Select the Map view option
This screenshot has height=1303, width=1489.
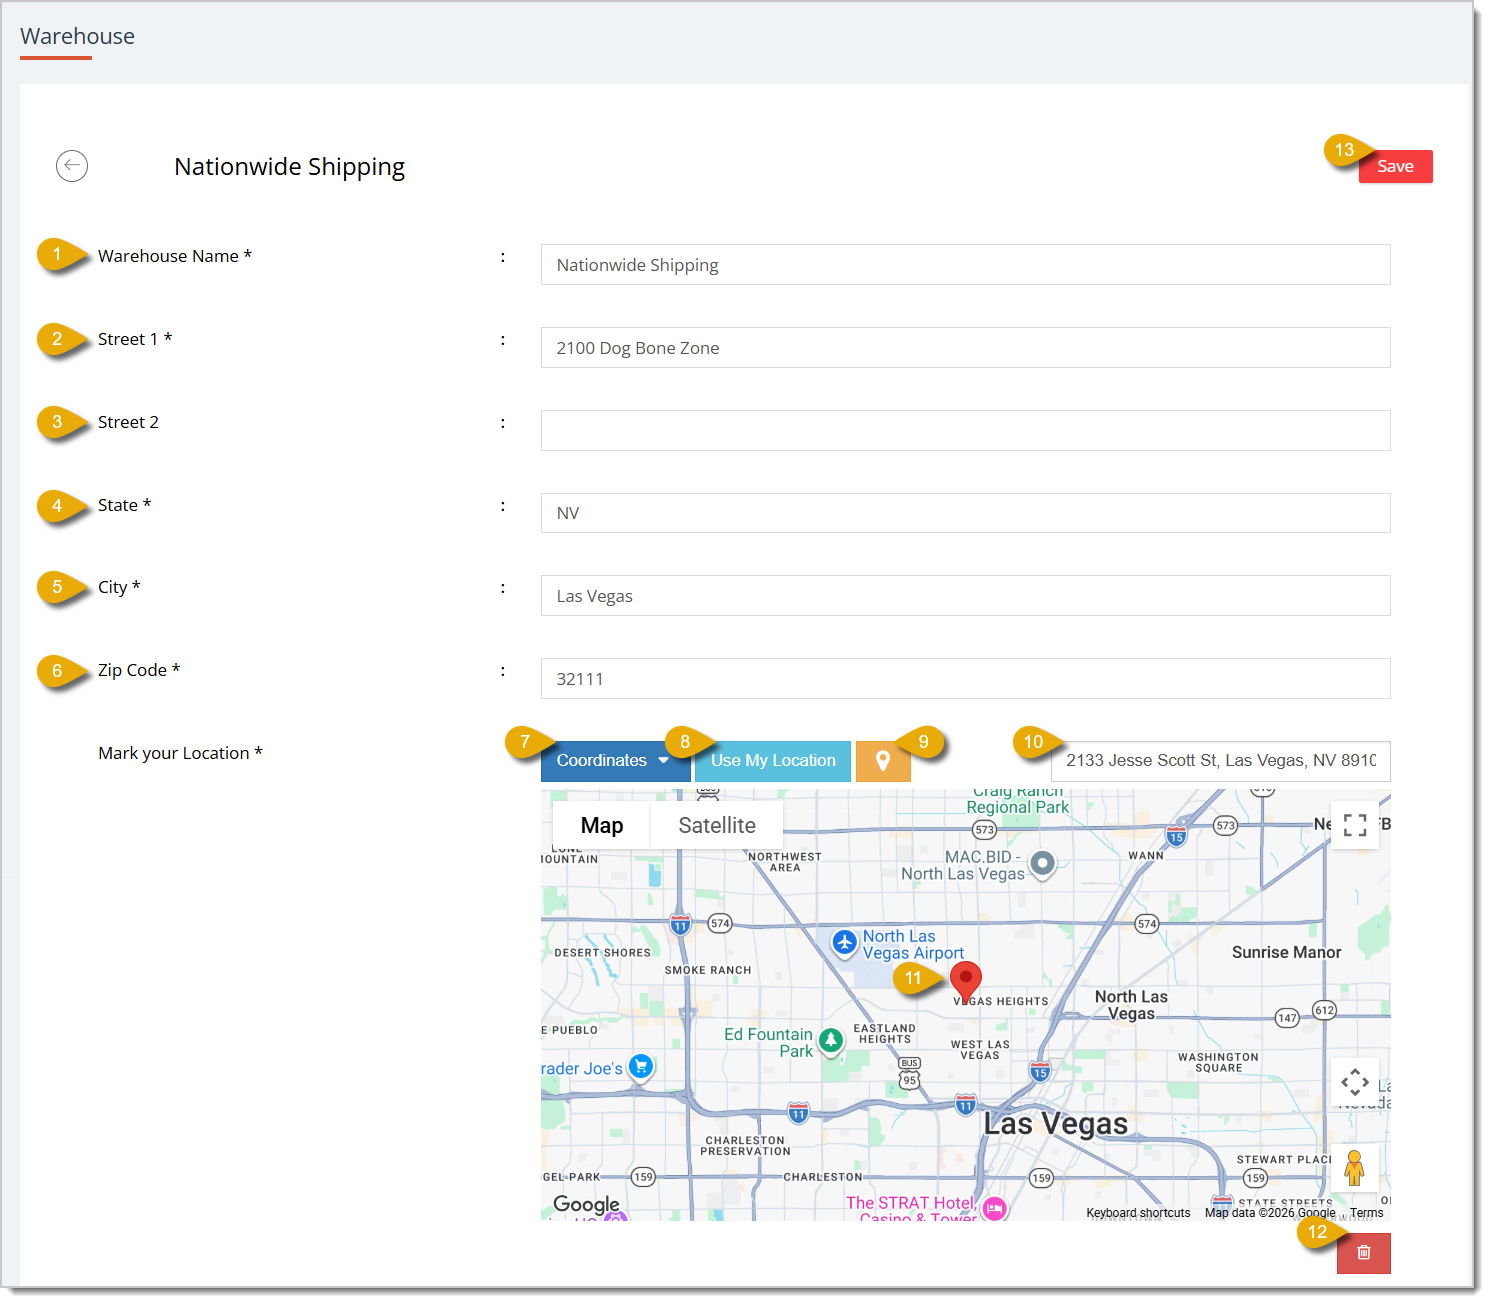tap(602, 825)
